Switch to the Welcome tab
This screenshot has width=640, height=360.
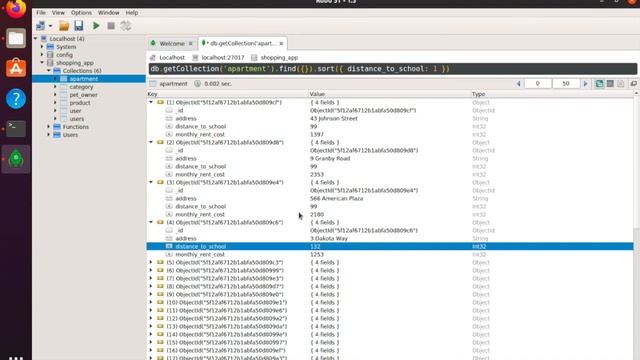tap(172, 43)
